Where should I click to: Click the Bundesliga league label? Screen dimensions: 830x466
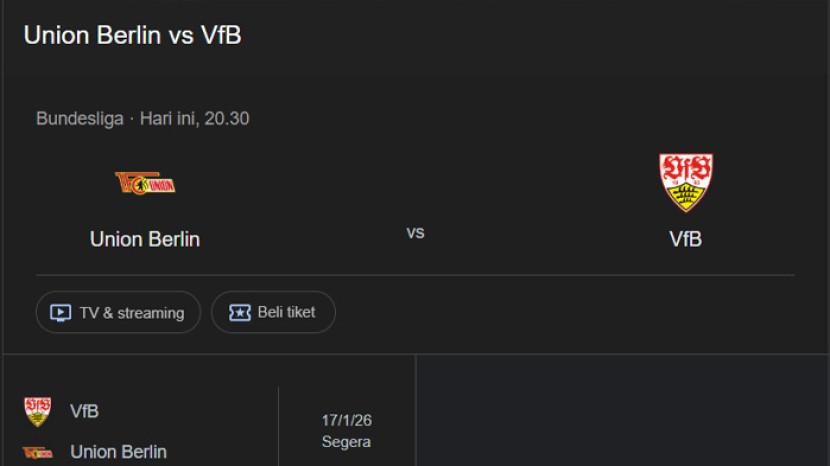pyautogui.click(x=79, y=119)
